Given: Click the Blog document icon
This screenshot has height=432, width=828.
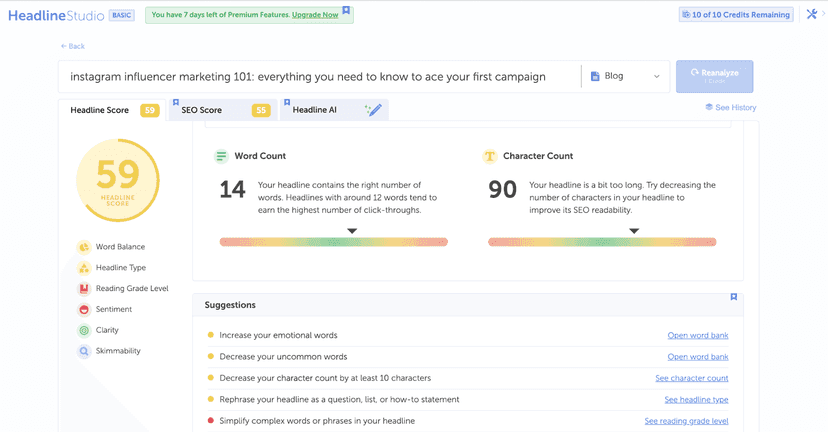Looking at the screenshot, I should click(595, 76).
